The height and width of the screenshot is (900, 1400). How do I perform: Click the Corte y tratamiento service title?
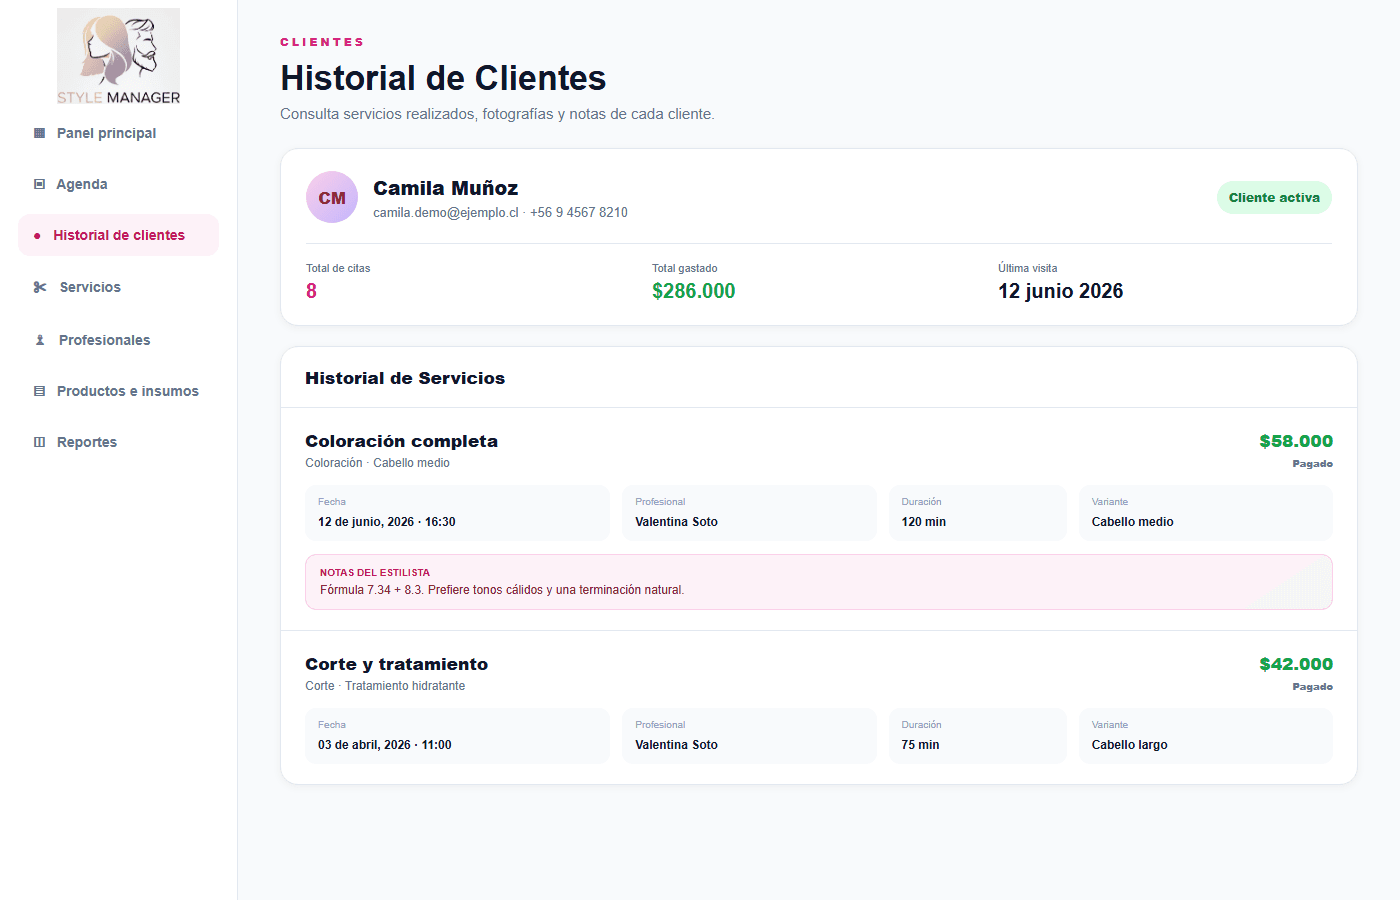(x=397, y=664)
